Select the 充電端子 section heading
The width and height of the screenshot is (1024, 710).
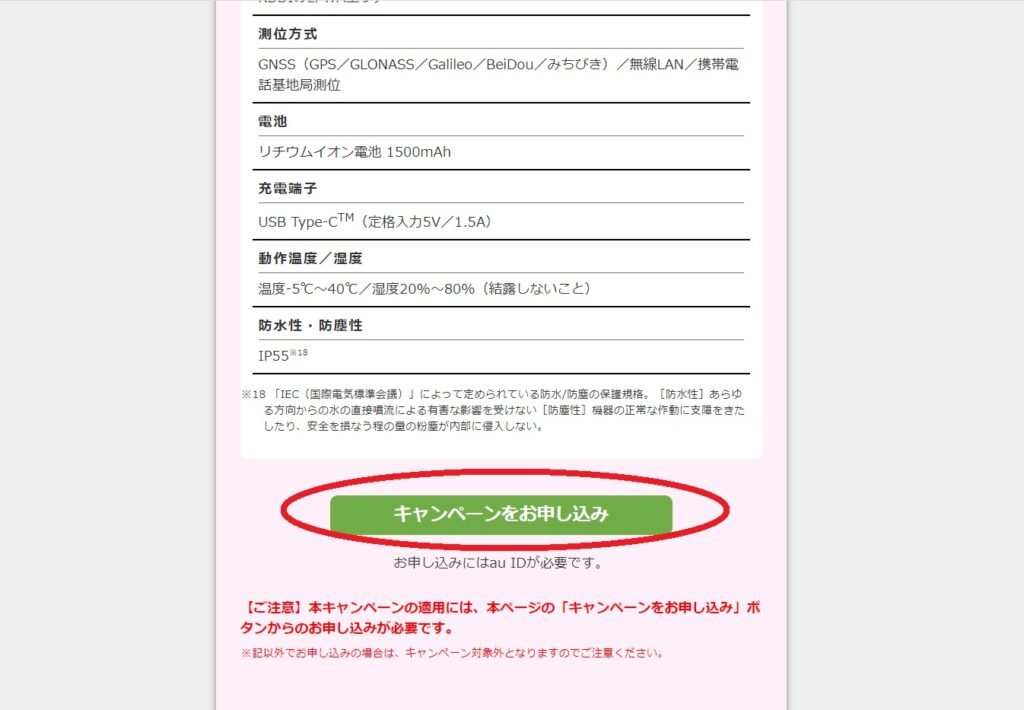tap(287, 188)
